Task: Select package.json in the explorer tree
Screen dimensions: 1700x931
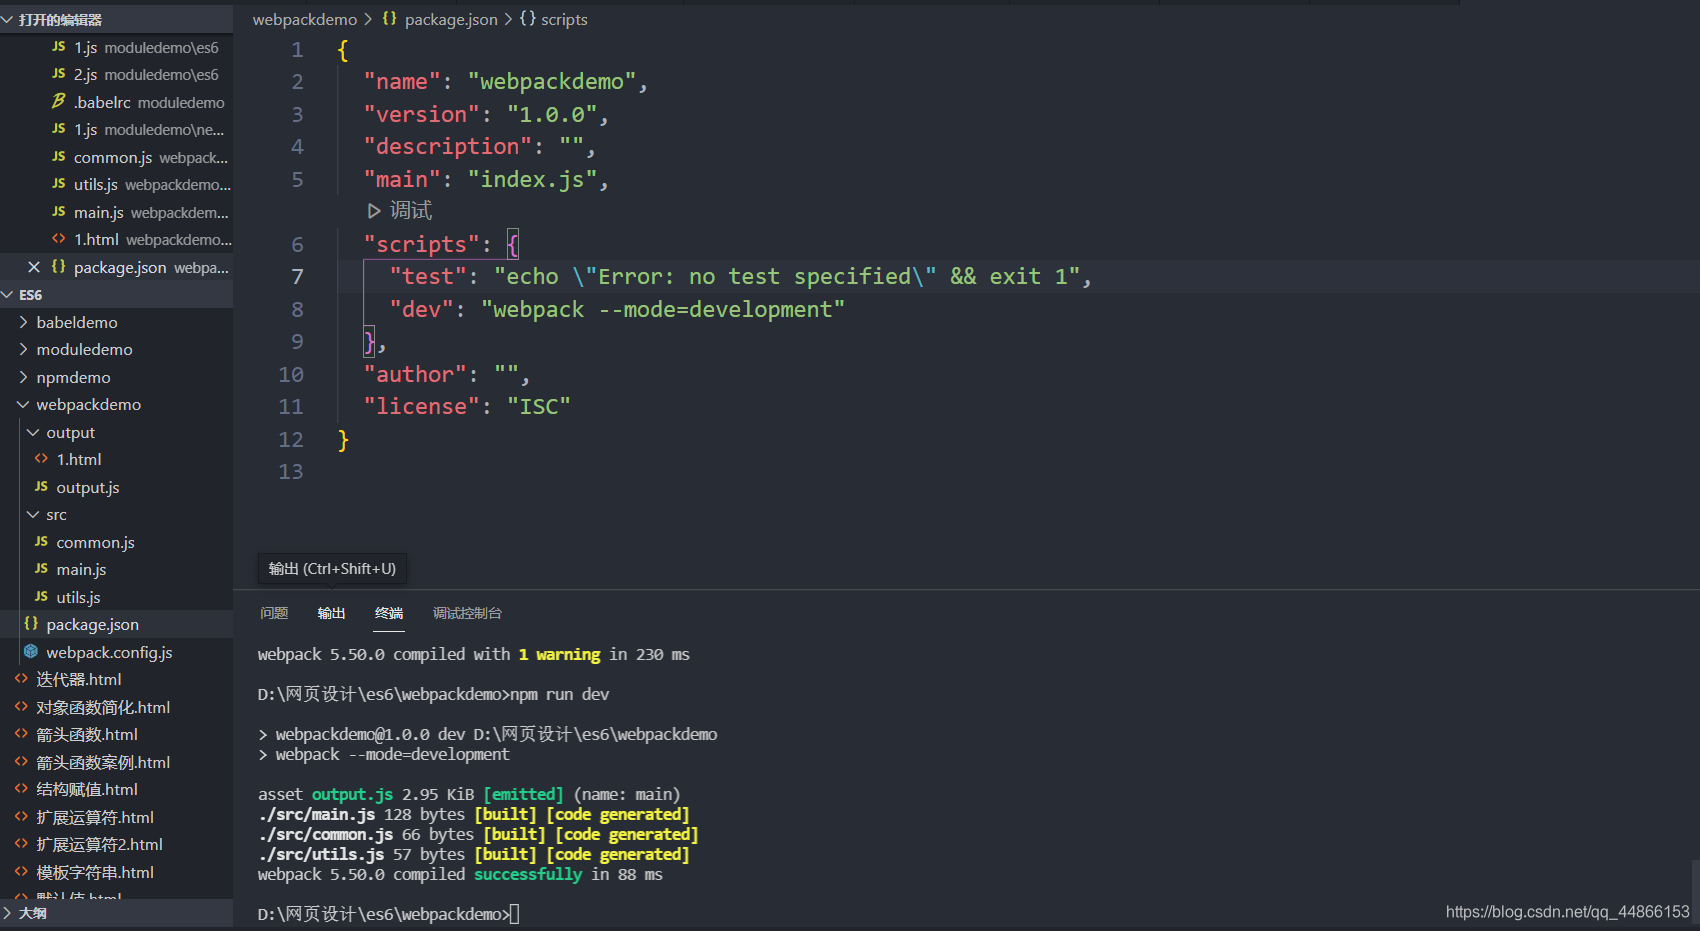Action: [x=116, y=624]
